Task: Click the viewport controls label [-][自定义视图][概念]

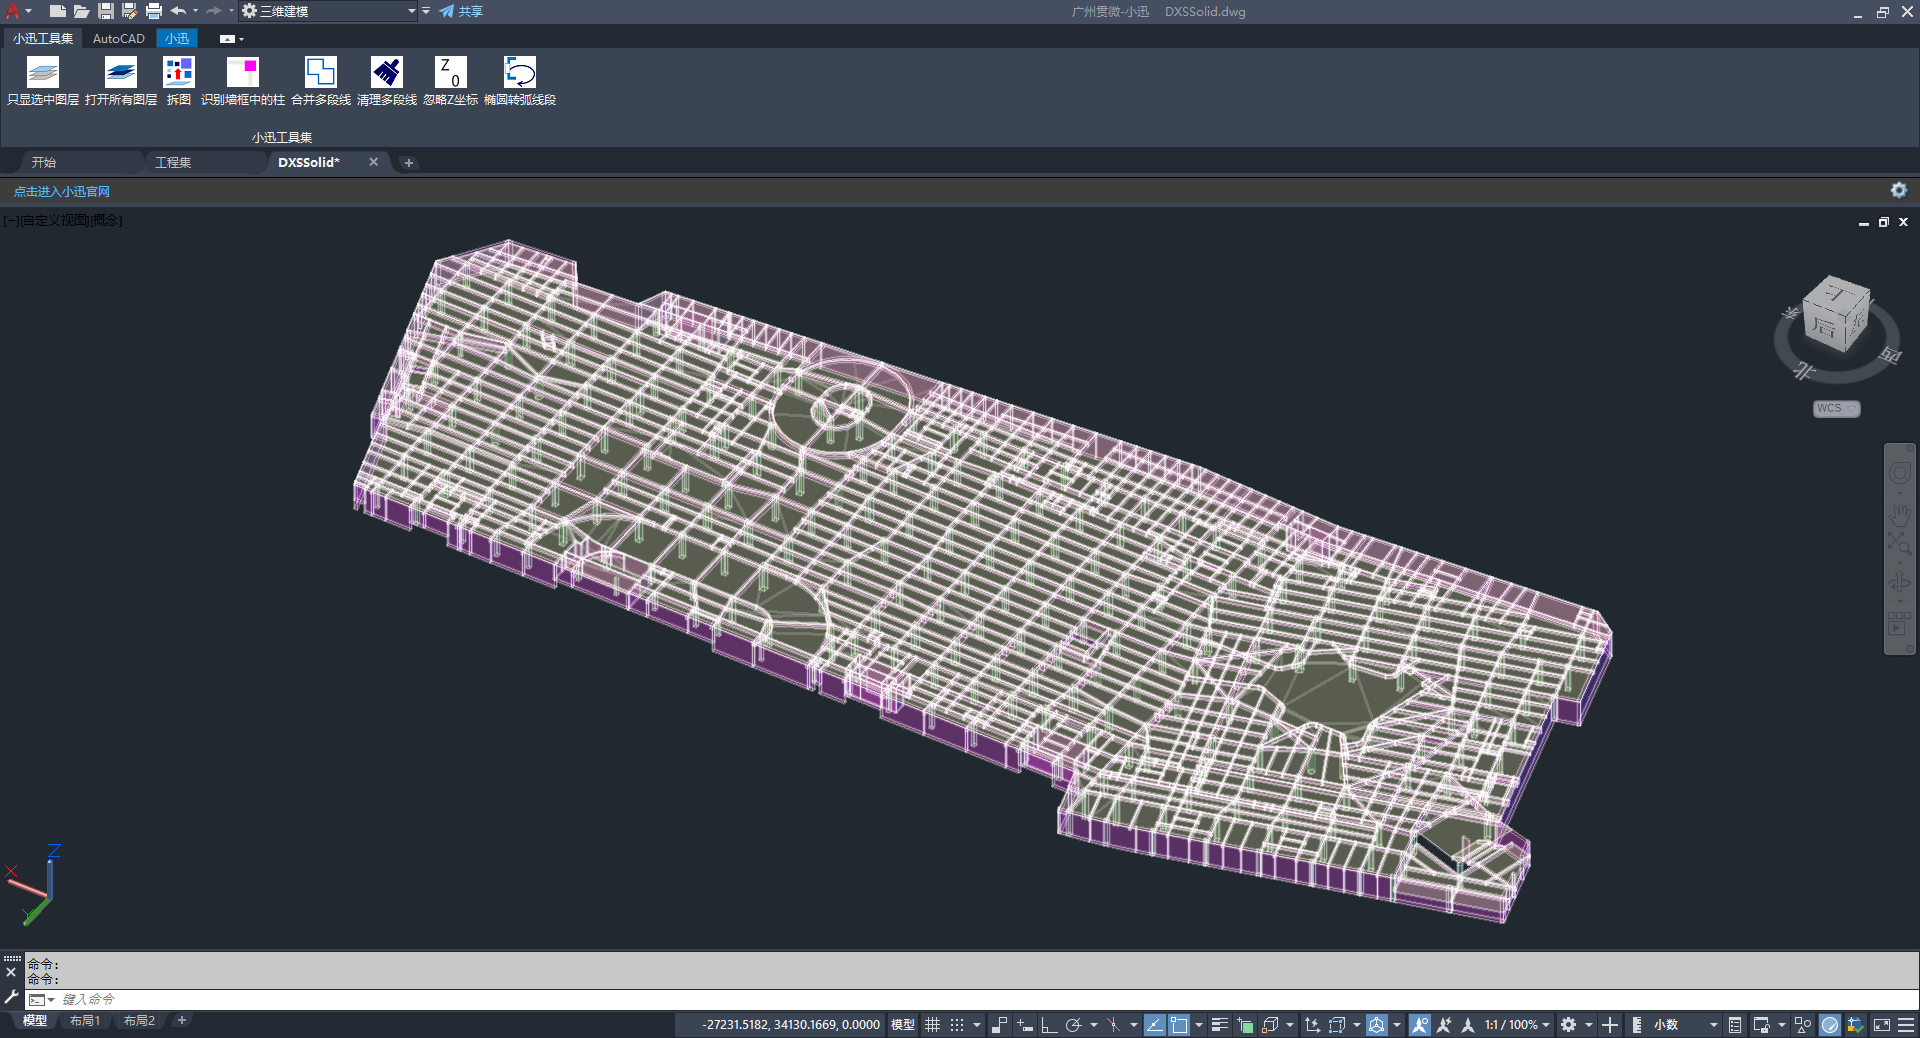Action: pyautogui.click(x=63, y=220)
